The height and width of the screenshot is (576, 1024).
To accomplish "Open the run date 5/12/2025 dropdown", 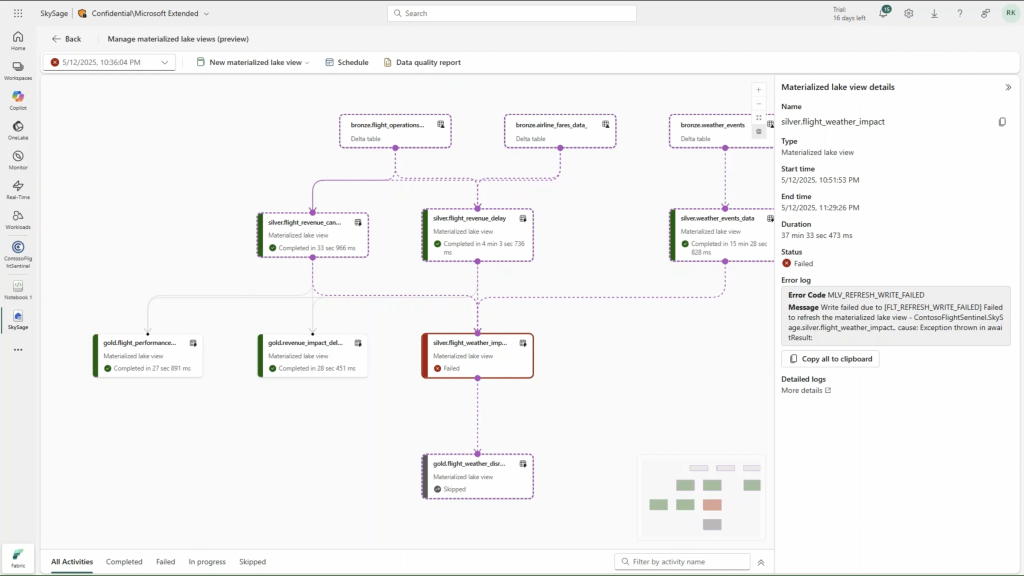I will pos(109,62).
